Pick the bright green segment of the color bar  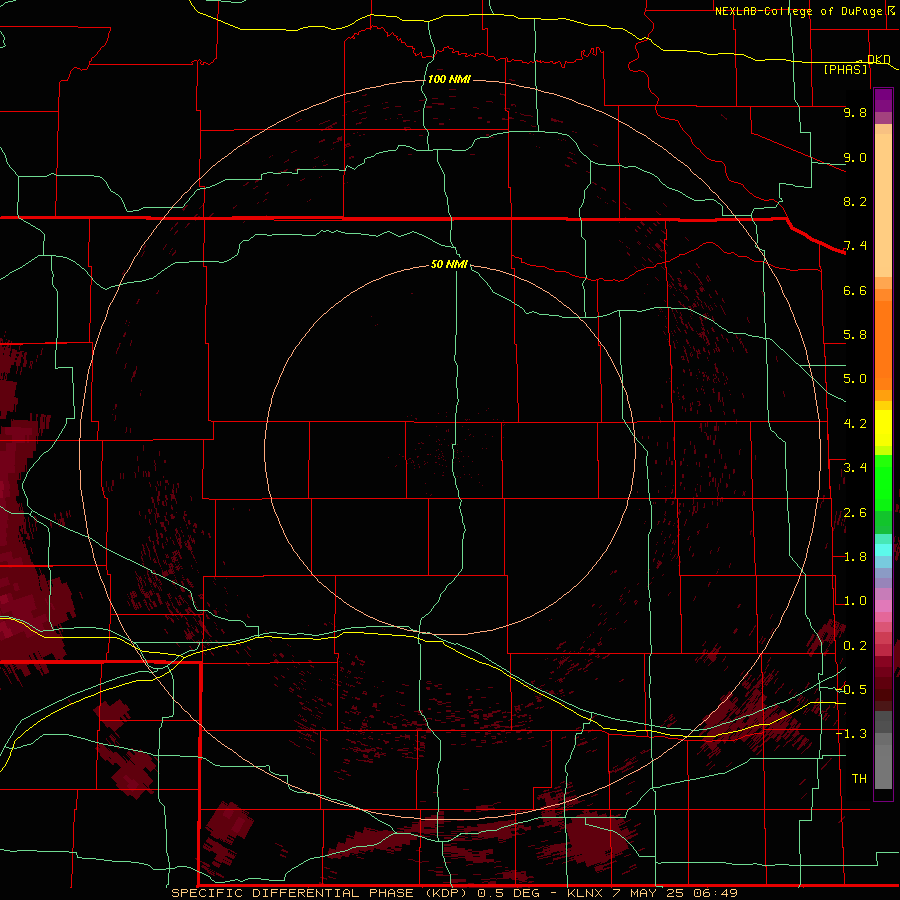coord(883,483)
